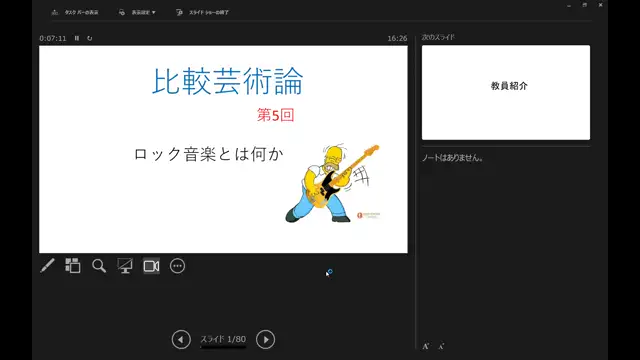
Task: Click the notes text ノートはありません
Action: point(453,158)
